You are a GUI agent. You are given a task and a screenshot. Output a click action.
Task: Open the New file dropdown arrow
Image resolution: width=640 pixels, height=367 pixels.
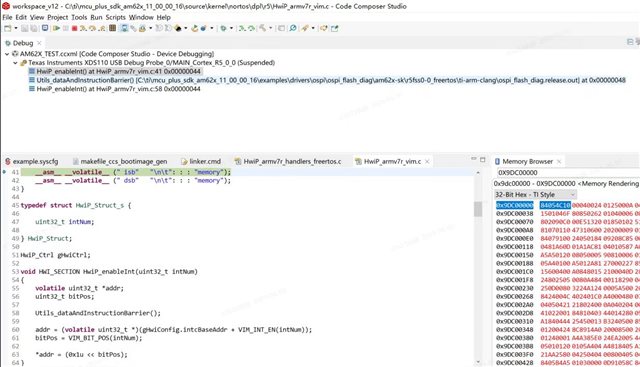[16, 28]
